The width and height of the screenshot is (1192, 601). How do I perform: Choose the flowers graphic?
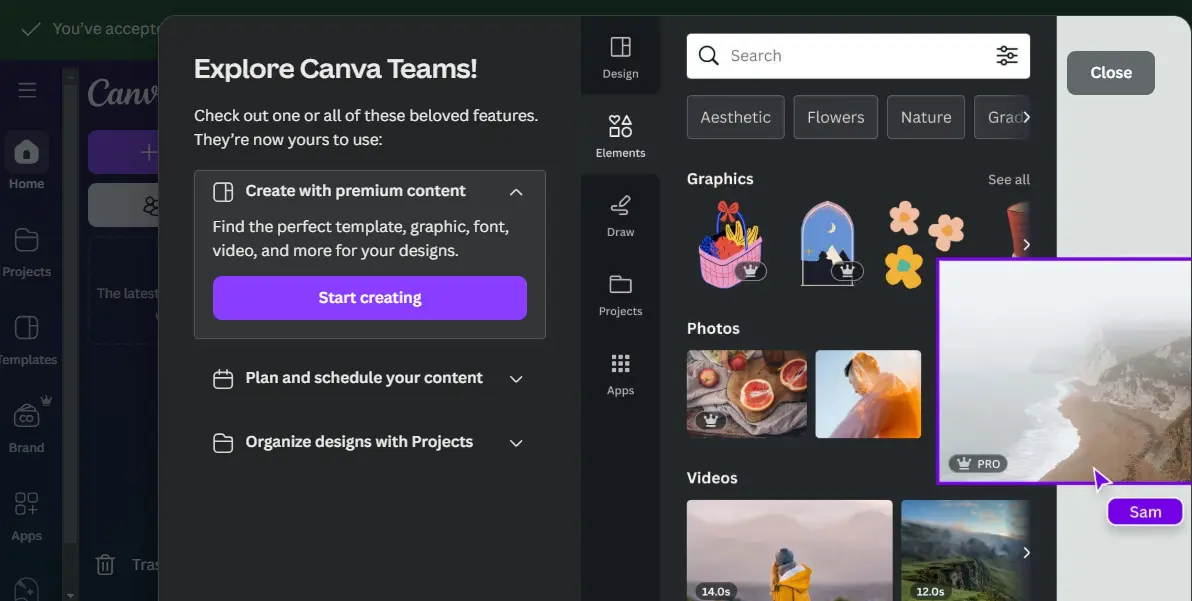(924, 244)
